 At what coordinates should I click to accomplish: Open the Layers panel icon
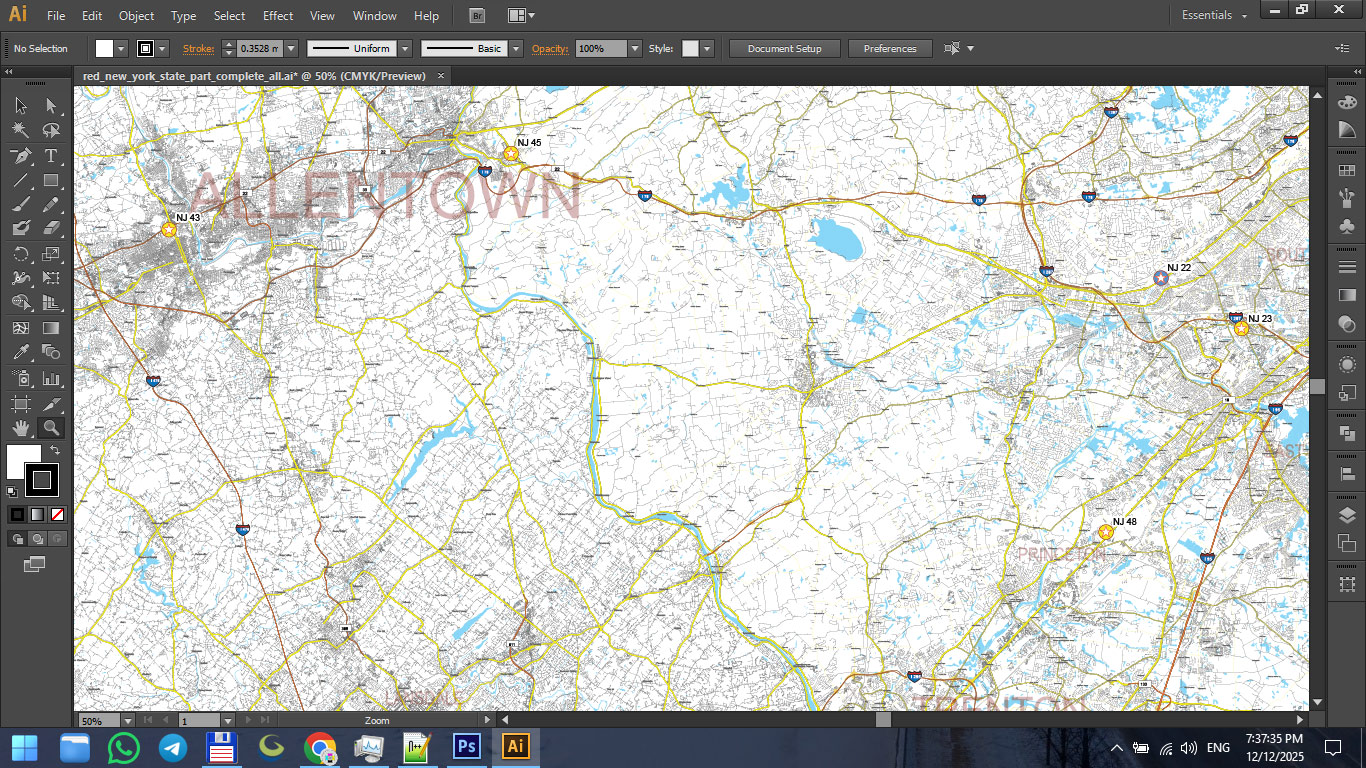(1347, 515)
